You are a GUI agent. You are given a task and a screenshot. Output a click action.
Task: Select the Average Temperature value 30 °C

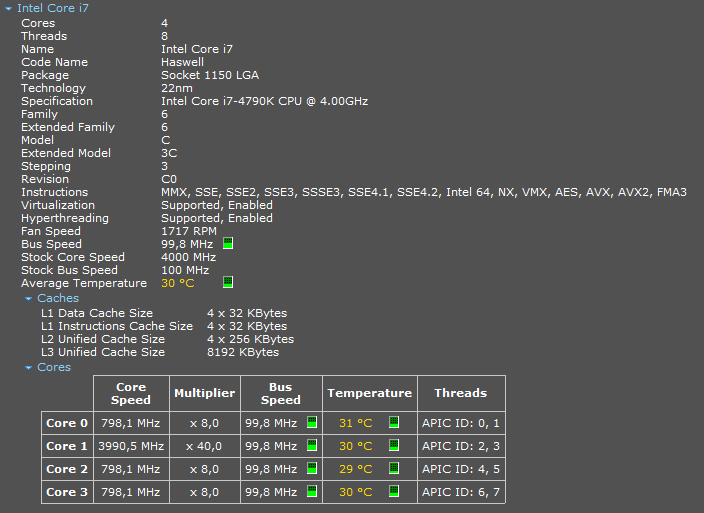[x=178, y=284]
